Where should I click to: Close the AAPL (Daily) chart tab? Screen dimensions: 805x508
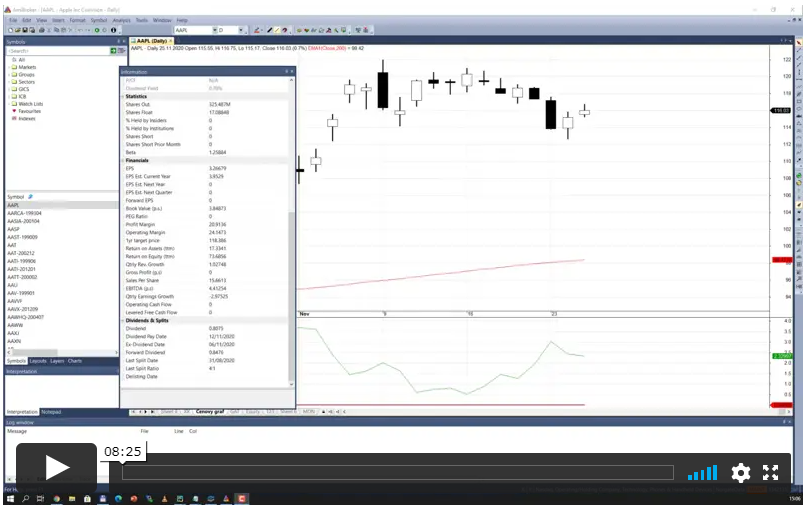tap(171, 41)
